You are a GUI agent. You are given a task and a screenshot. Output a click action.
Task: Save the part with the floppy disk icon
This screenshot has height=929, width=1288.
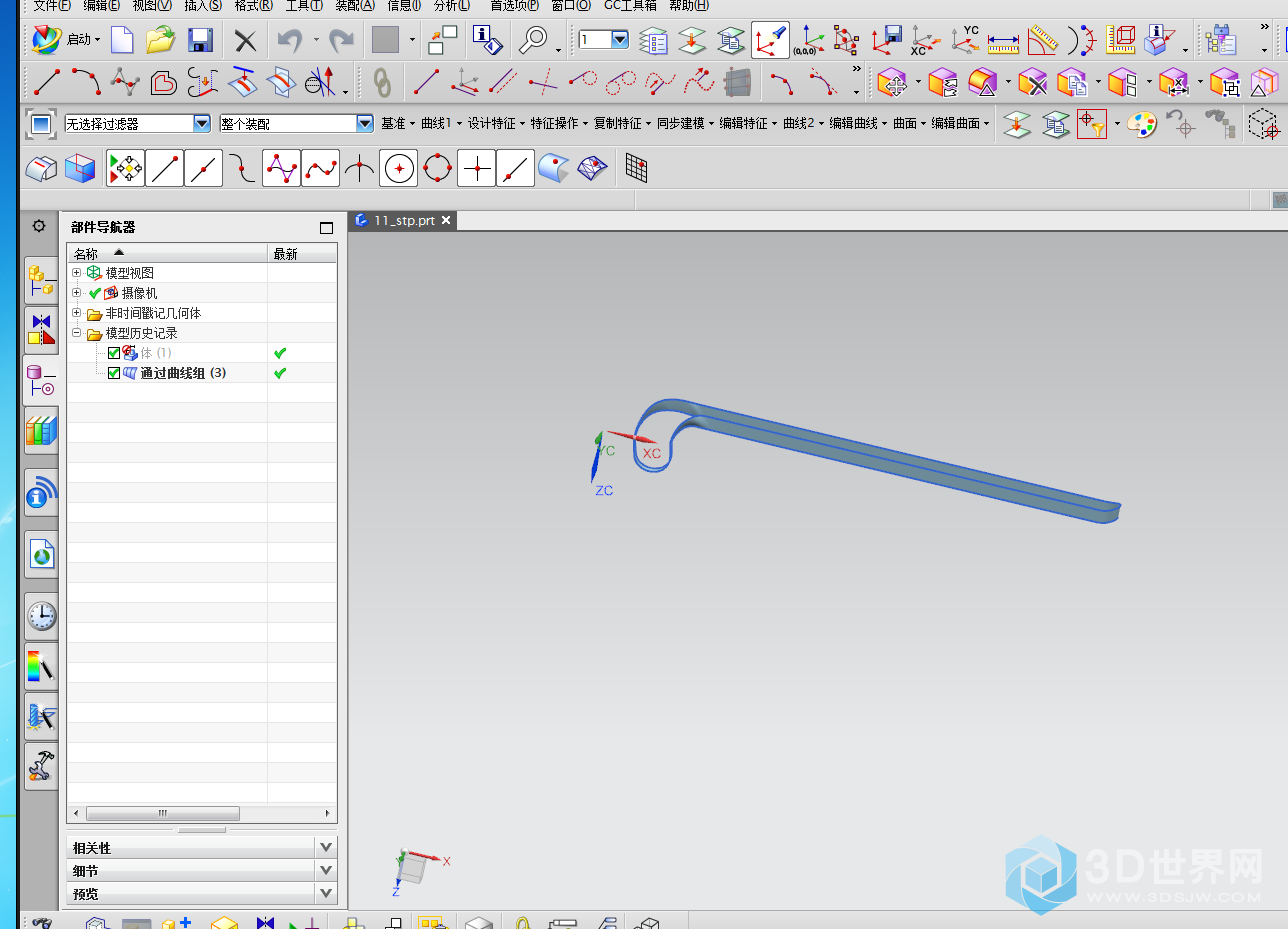click(x=200, y=40)
